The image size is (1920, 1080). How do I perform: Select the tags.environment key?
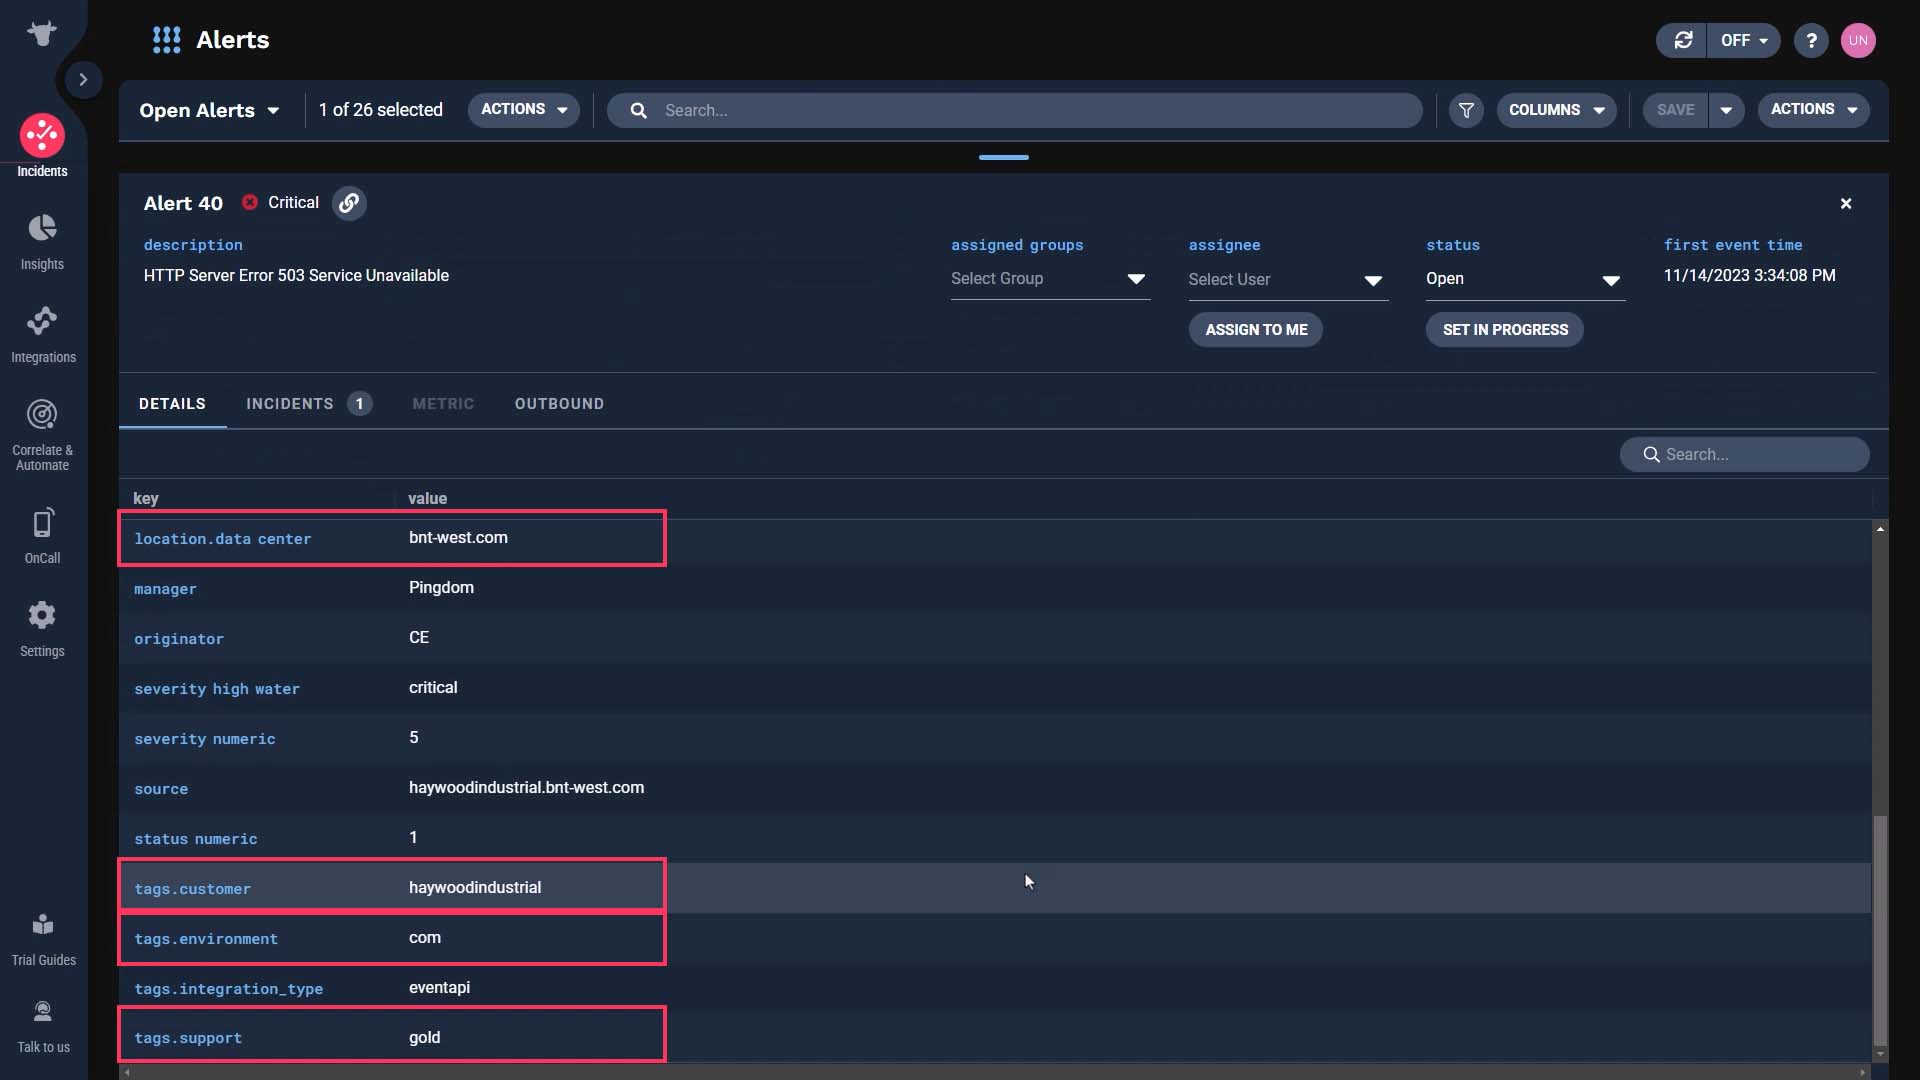[206, 939]
